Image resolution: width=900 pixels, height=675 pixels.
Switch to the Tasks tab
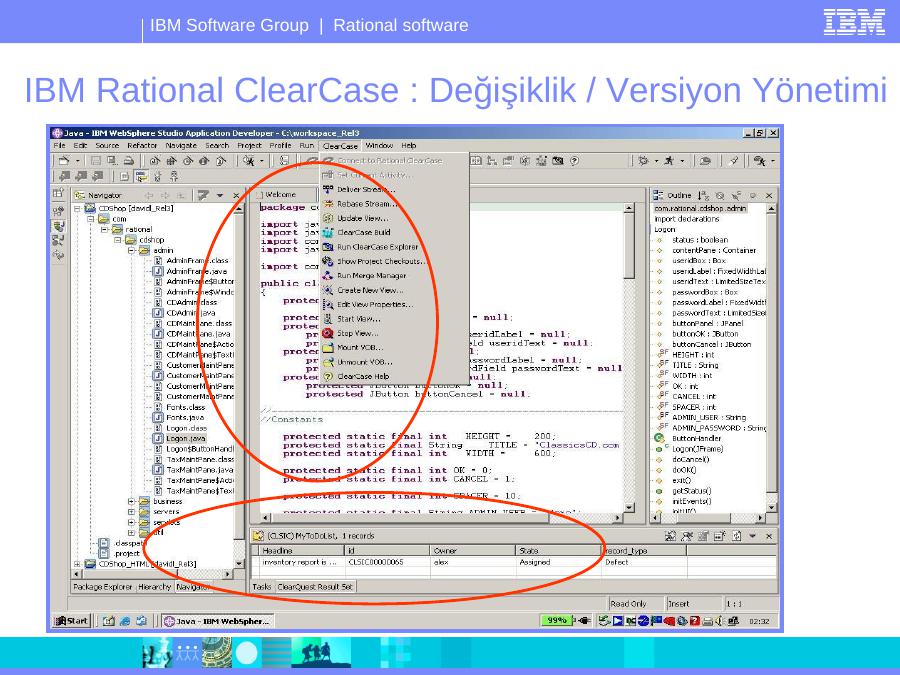pyautogui.click(x=262, y=587)
